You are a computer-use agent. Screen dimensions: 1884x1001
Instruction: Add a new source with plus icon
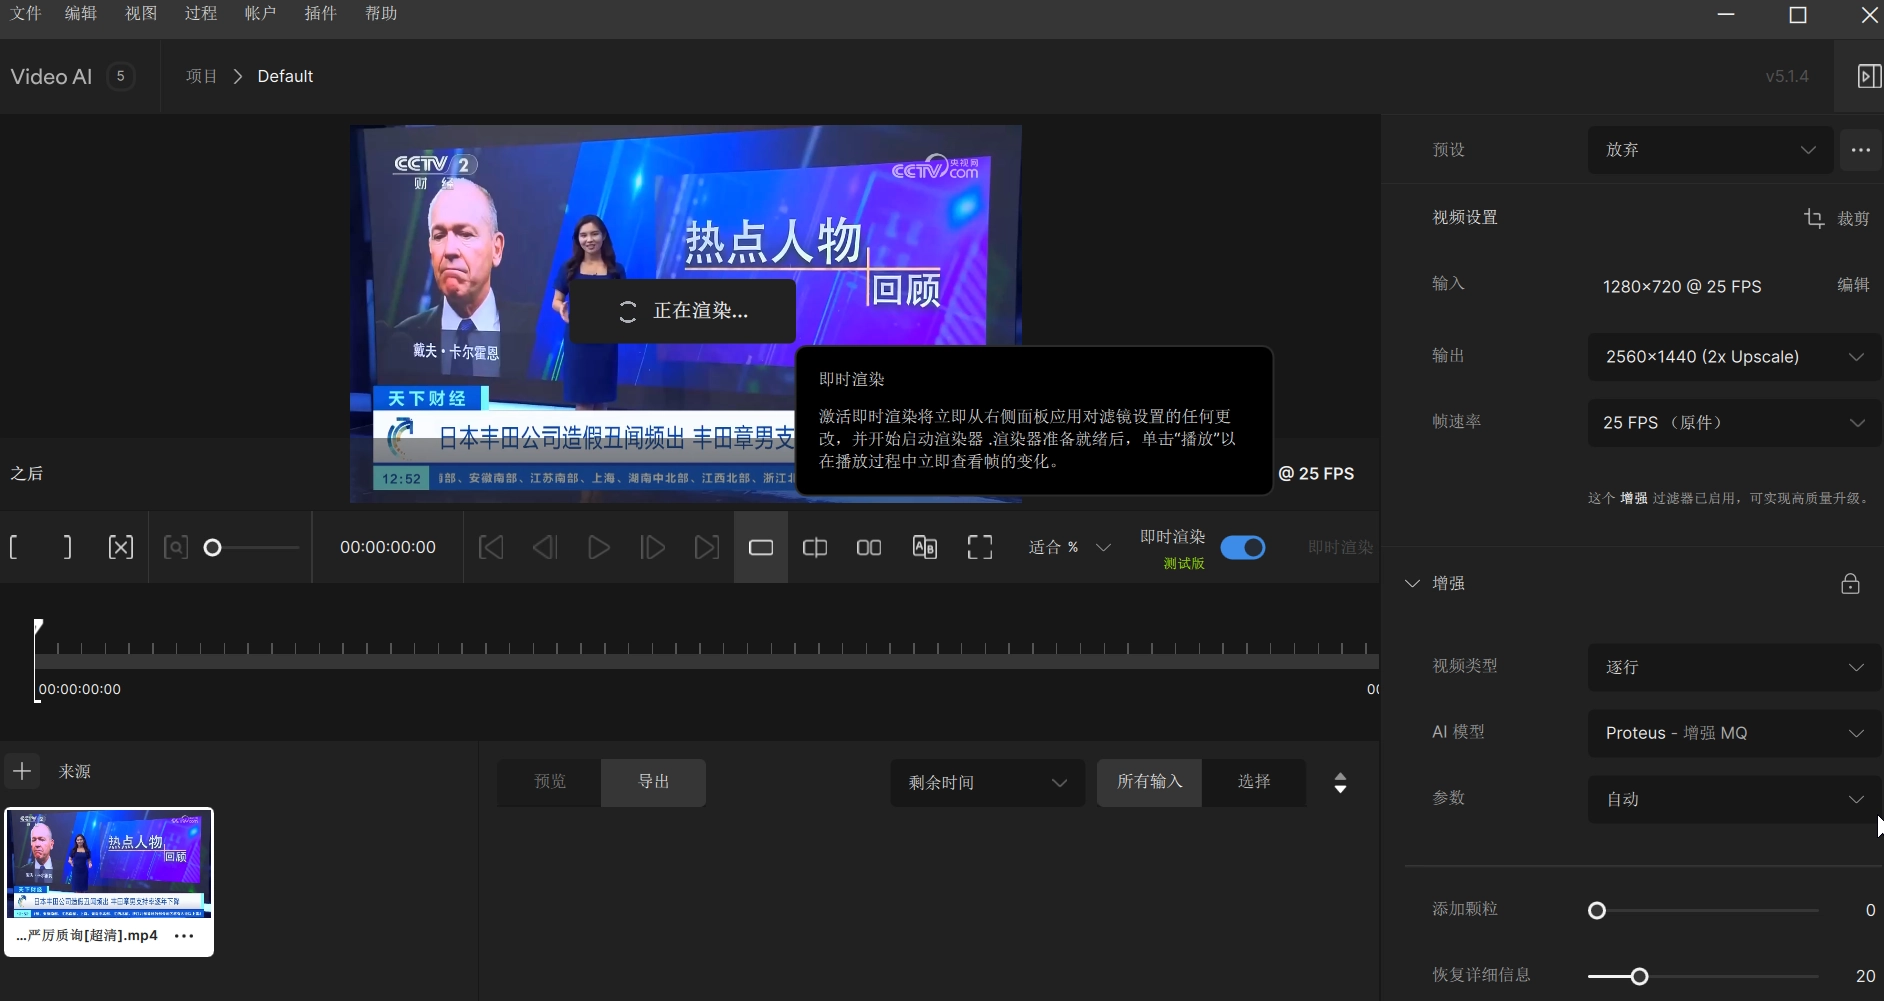(x=22, y=771)
